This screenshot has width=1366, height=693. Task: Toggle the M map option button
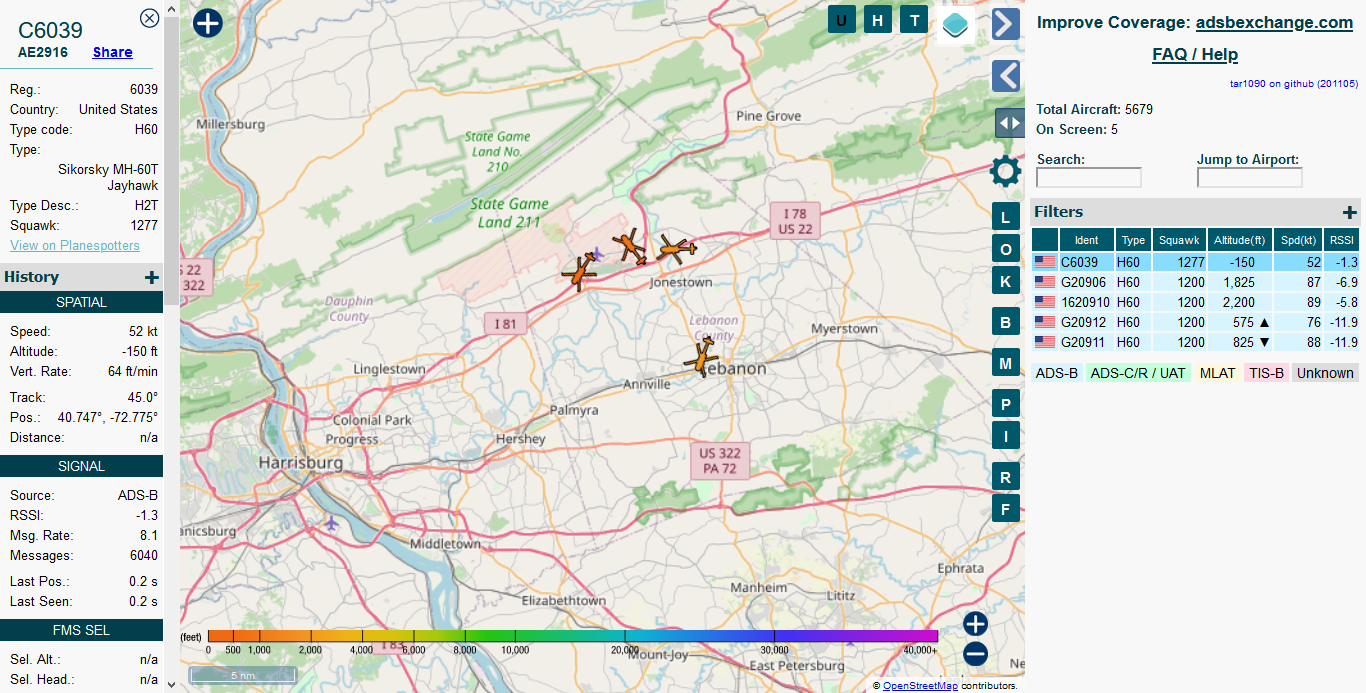click(x=1006, y=363)
